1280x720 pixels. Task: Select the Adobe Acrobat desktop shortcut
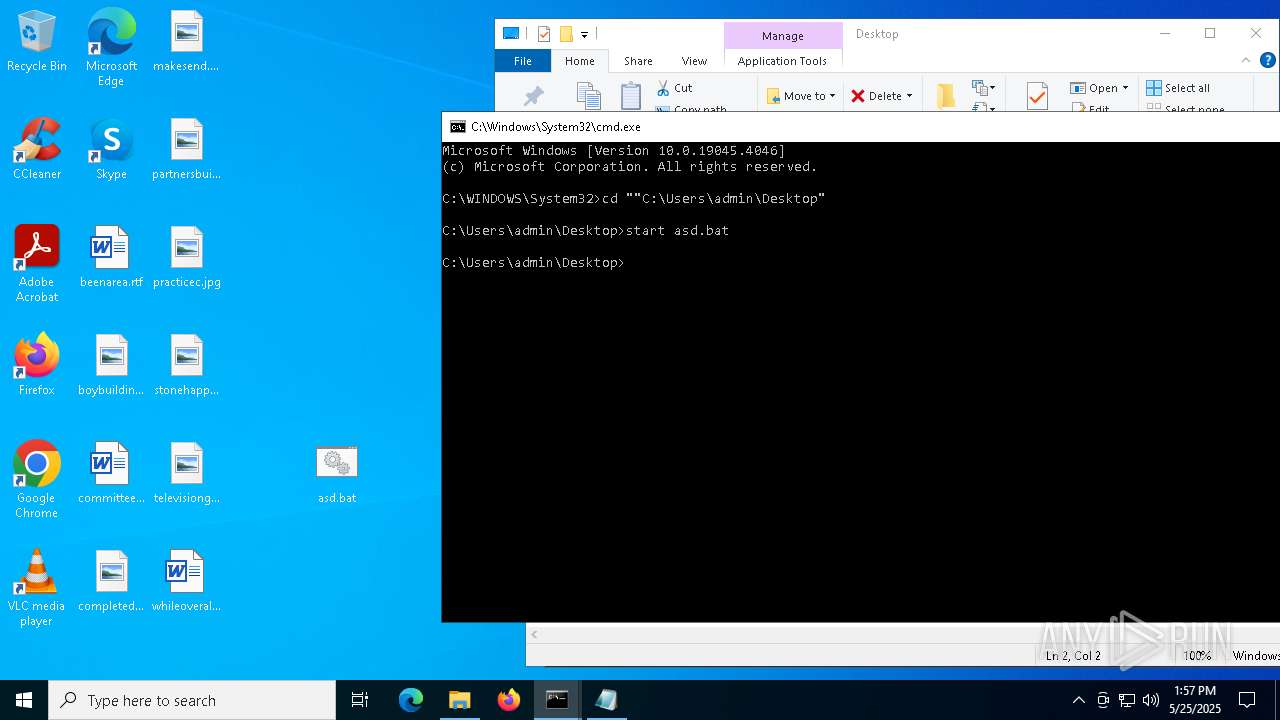(x=37, y=264)
